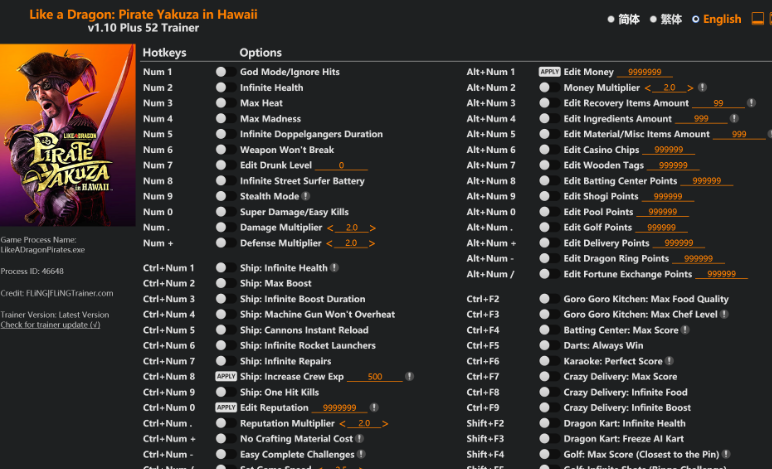Click the Edit Drunk Level field

pyautogui.click(x=341, y=165)
